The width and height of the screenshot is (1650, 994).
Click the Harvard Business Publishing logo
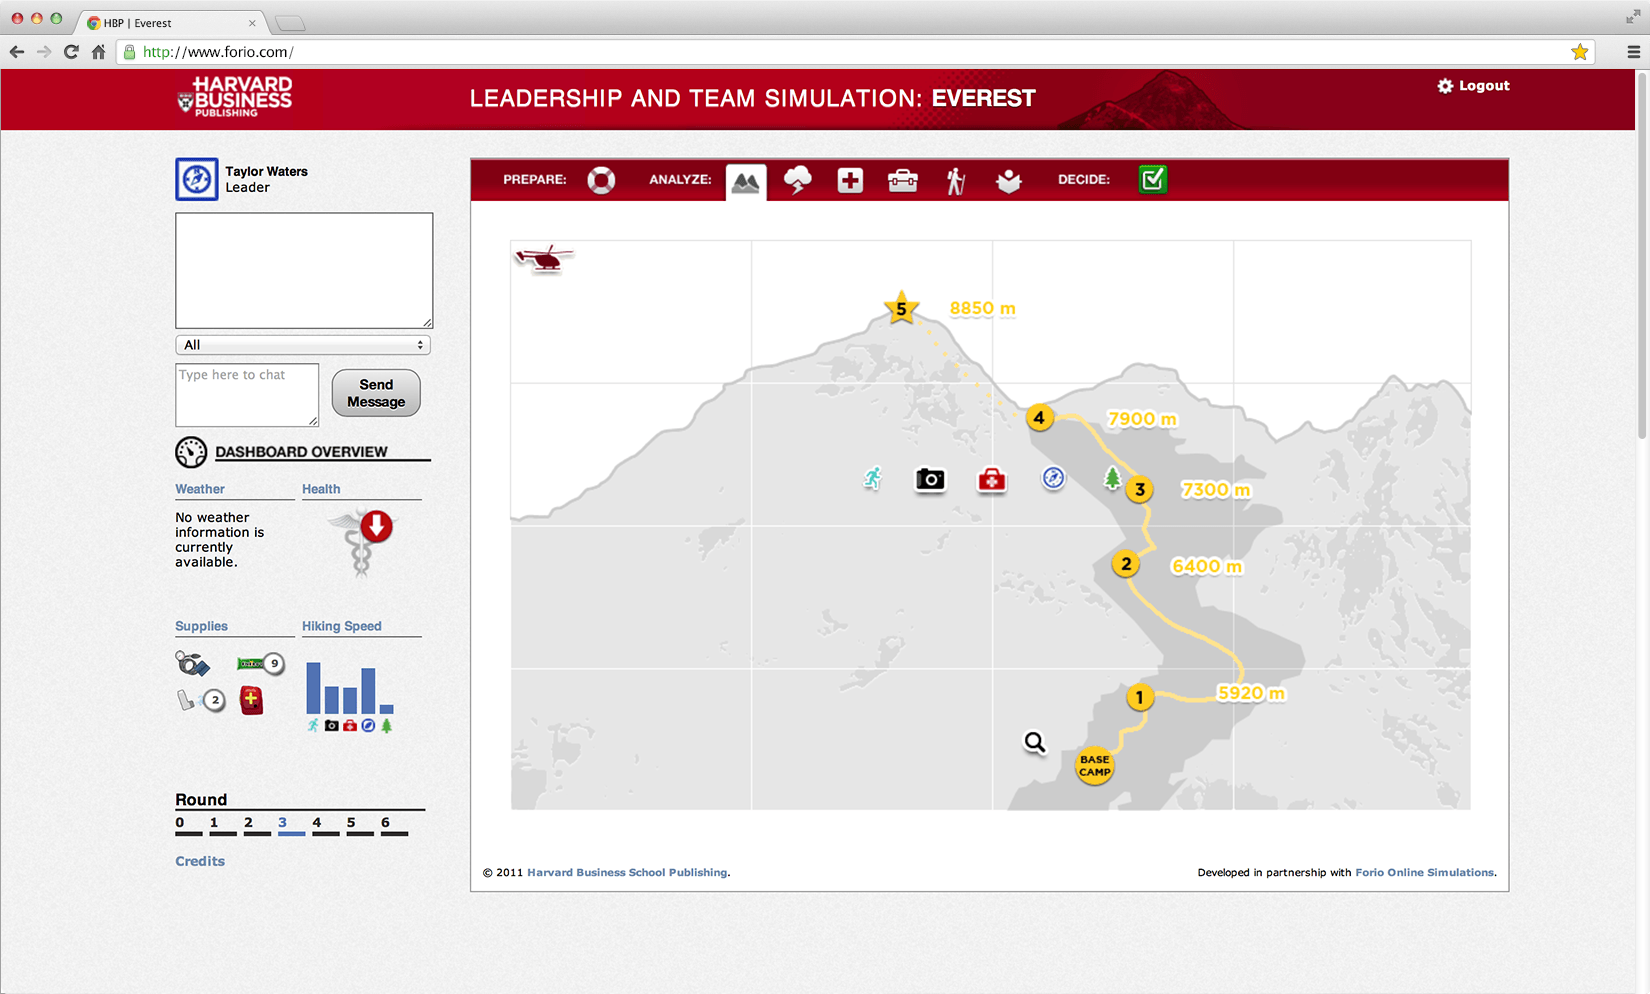(235, 97)
